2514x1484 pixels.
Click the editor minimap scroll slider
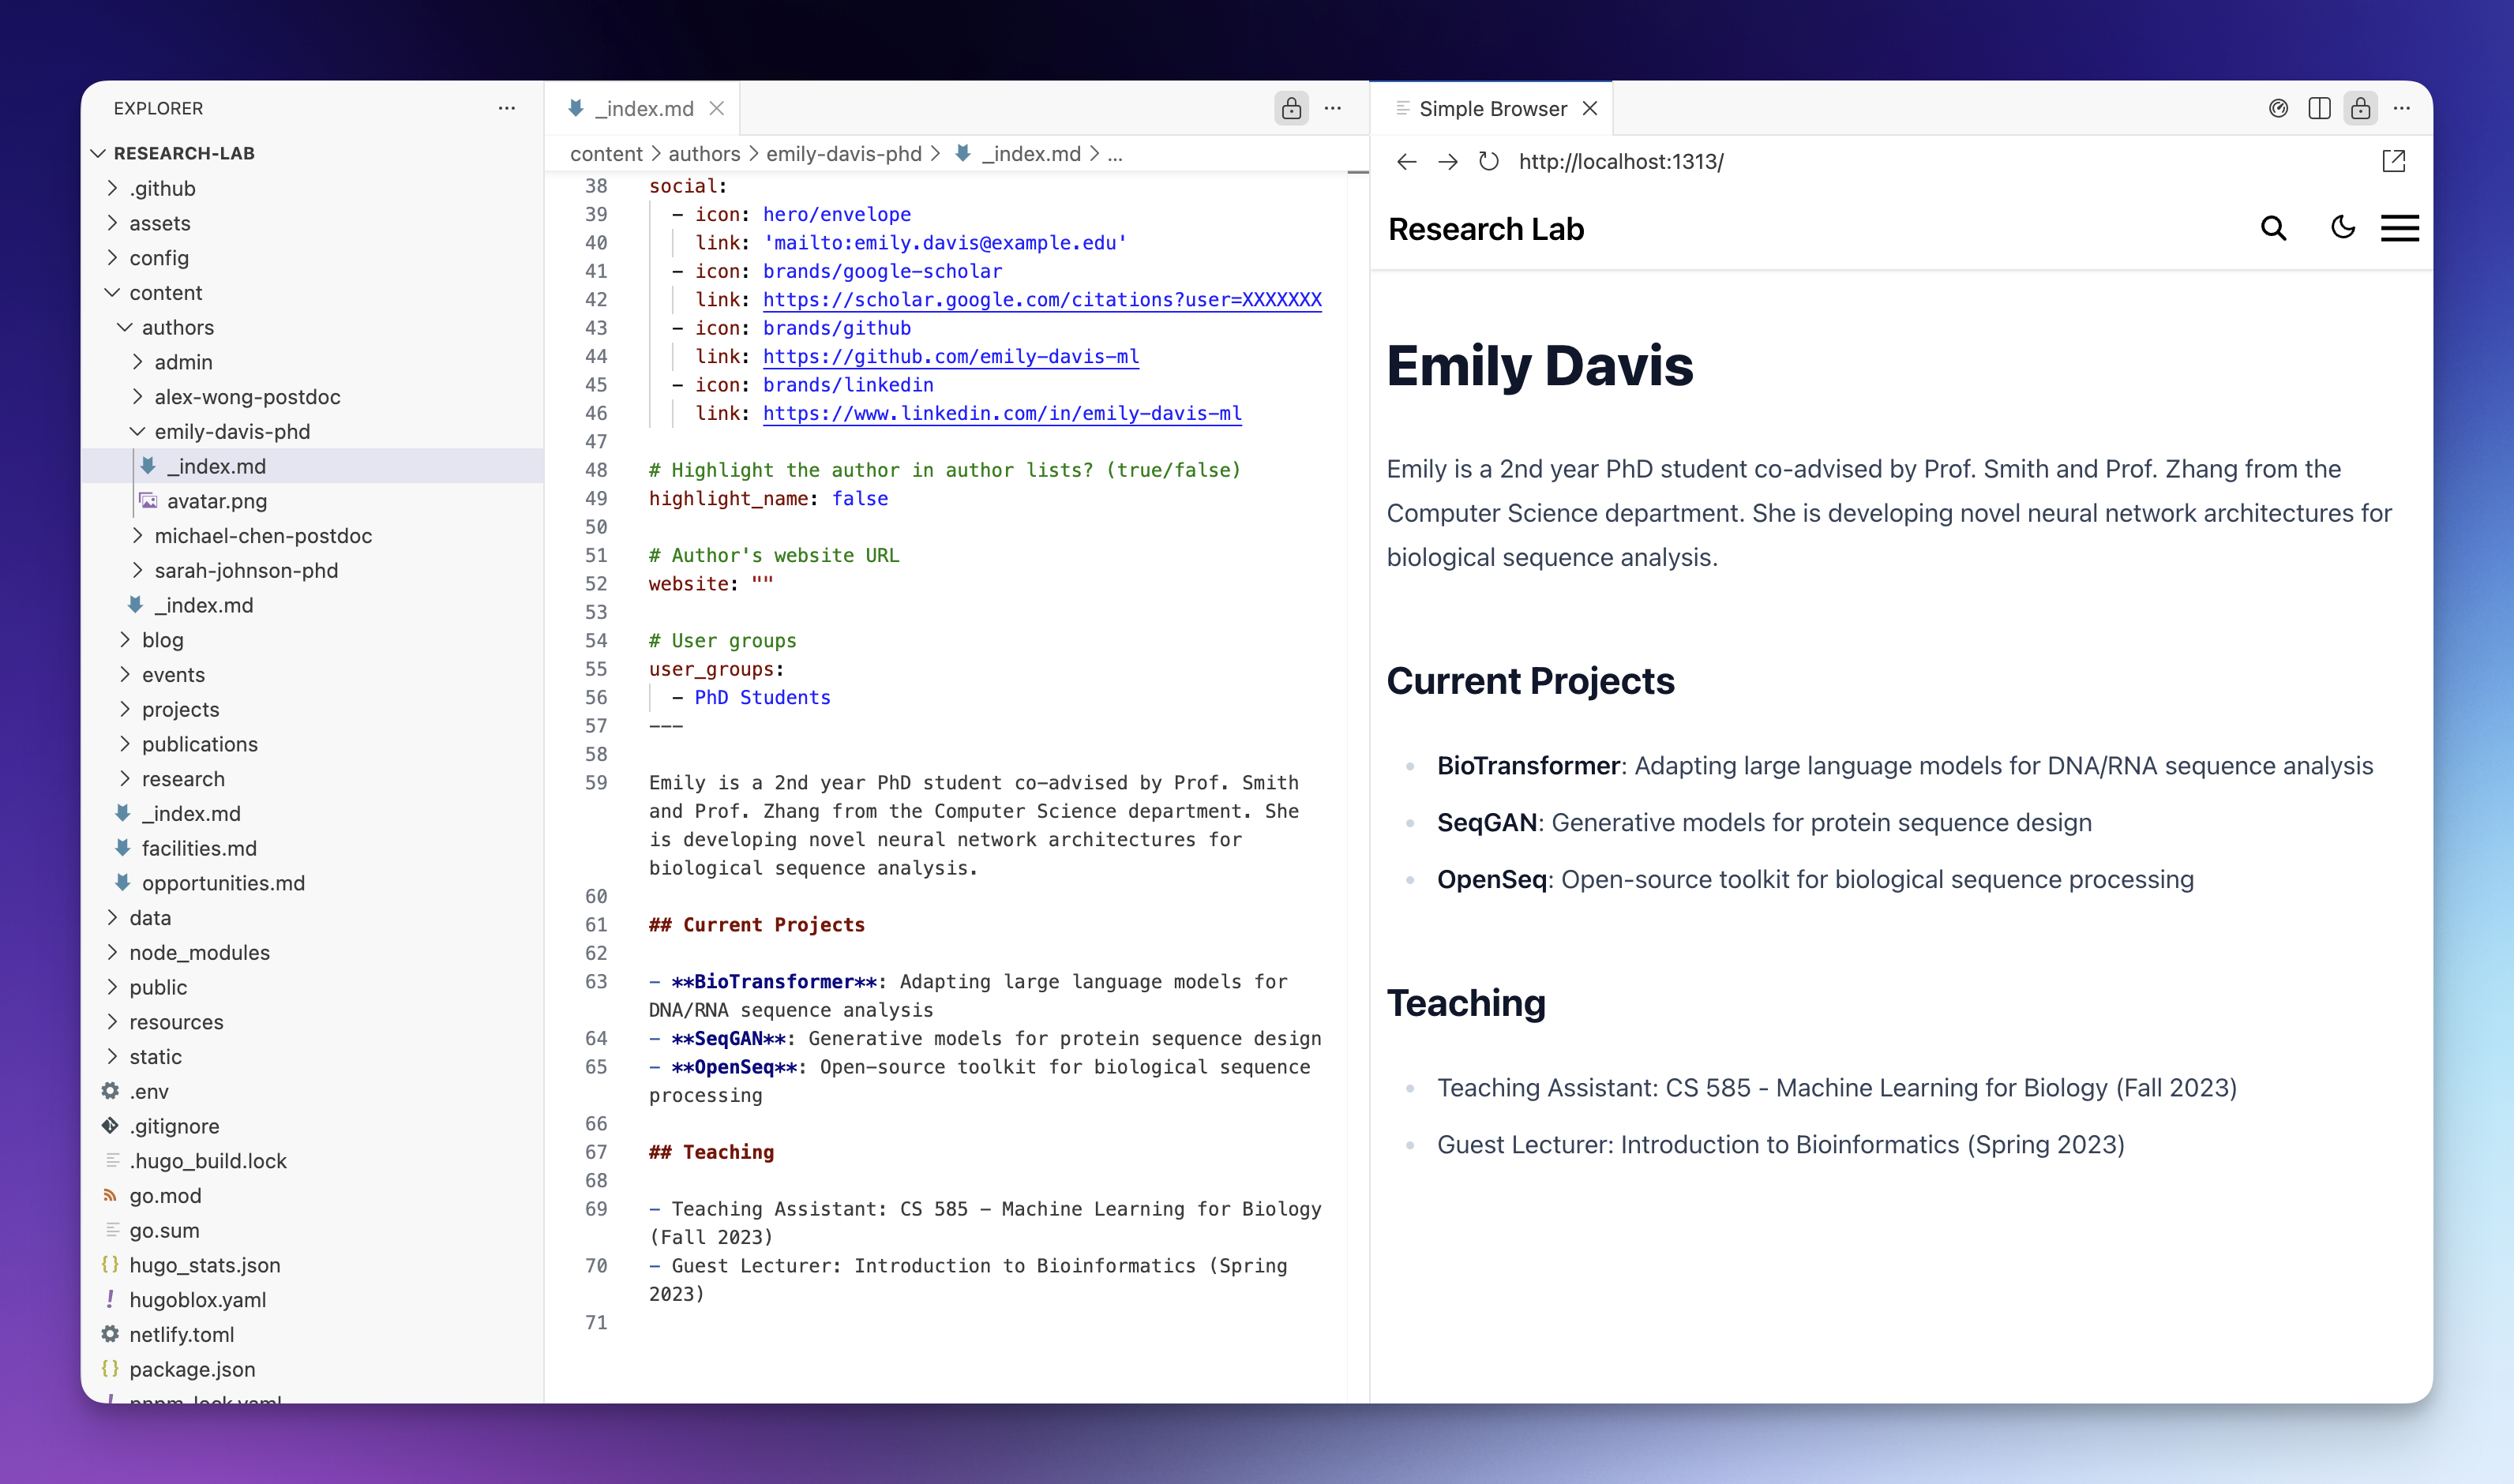click(x=1357, y=173)
